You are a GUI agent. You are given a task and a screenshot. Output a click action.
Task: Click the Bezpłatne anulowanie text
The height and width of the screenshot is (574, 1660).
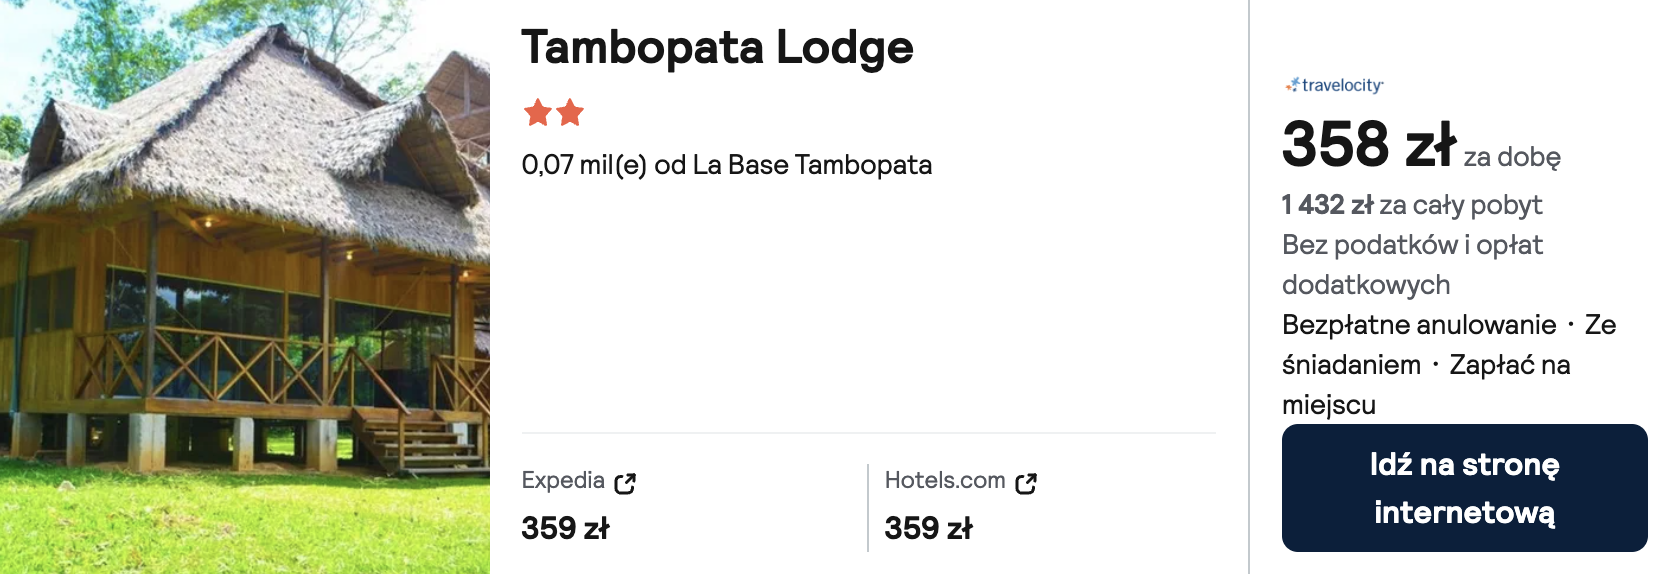1419,325
